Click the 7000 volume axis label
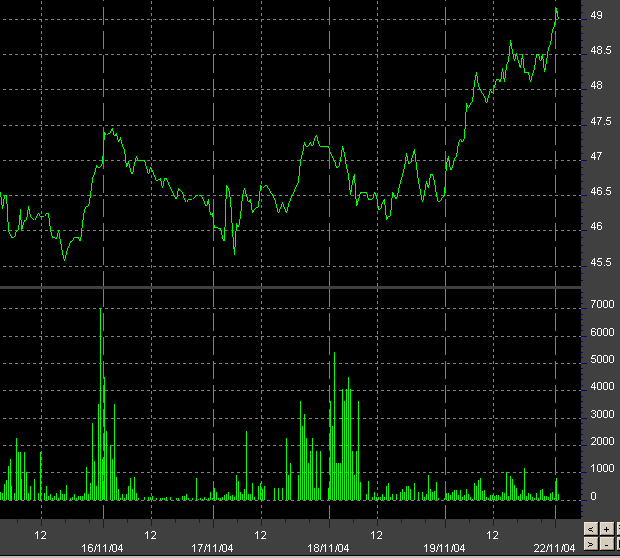This screenshot has height=558, width=620. [x=602, y=304]
